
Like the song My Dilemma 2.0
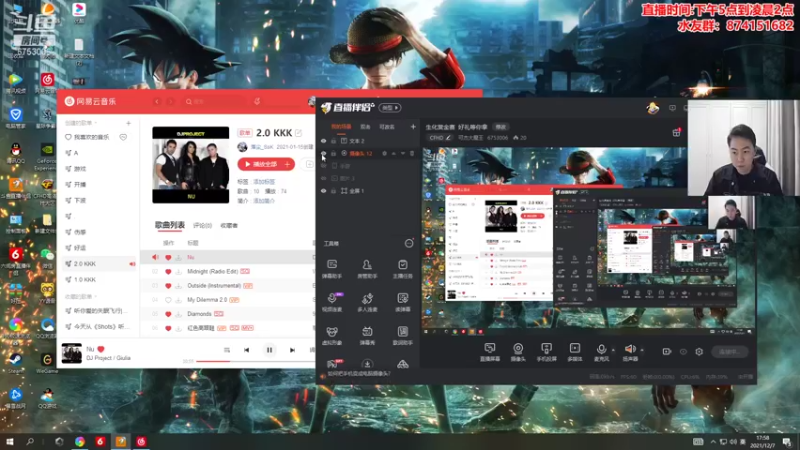(168, 300)
